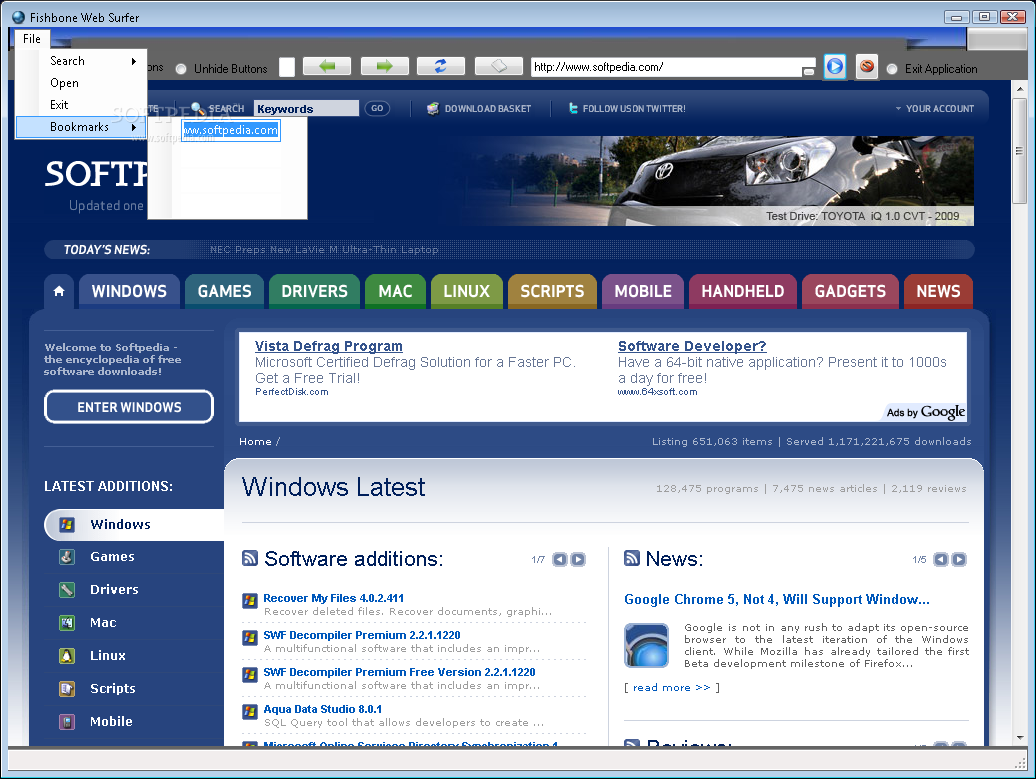Viewport: 1036px width, 779px height.
Task: Switch to the WINDOWS tab
Action: 130,291
